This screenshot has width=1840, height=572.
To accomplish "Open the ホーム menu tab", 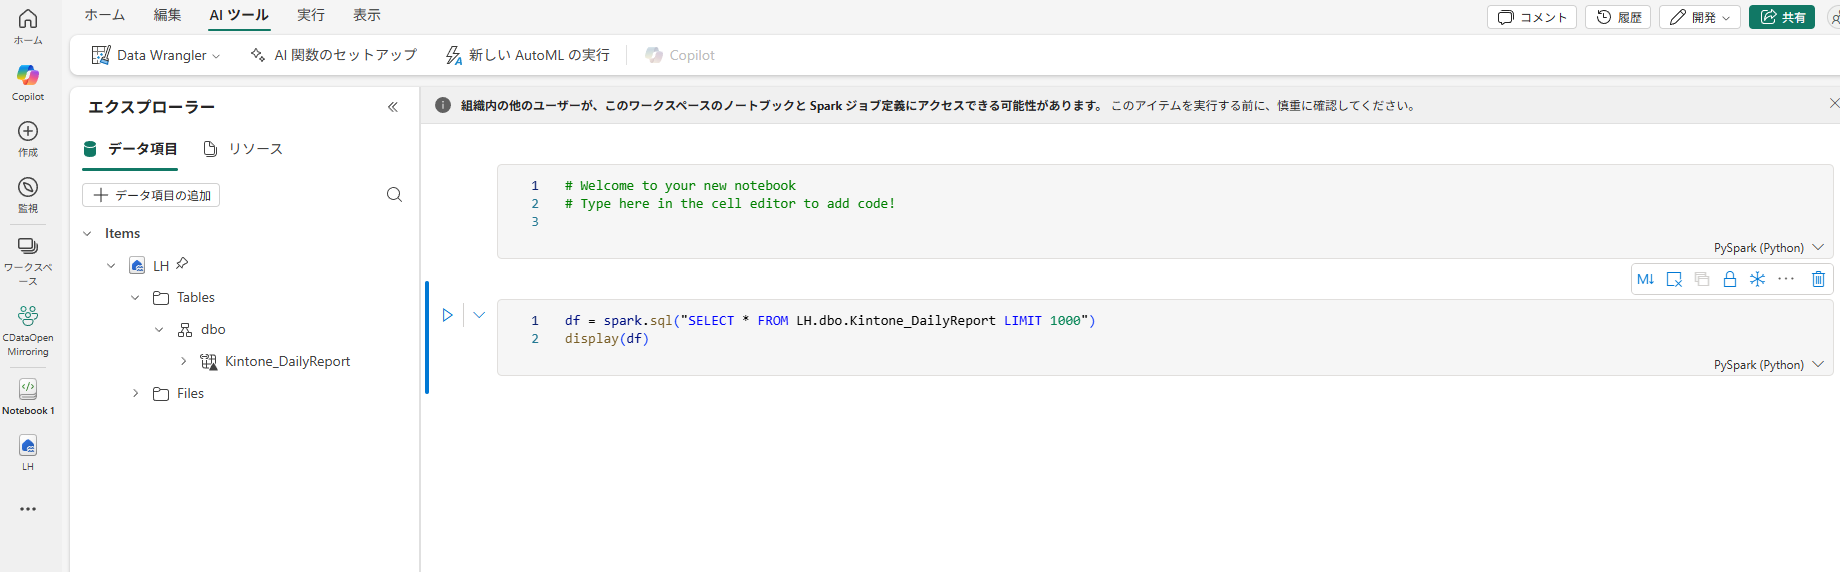I will pyautogui.click(x=105, y=15).
